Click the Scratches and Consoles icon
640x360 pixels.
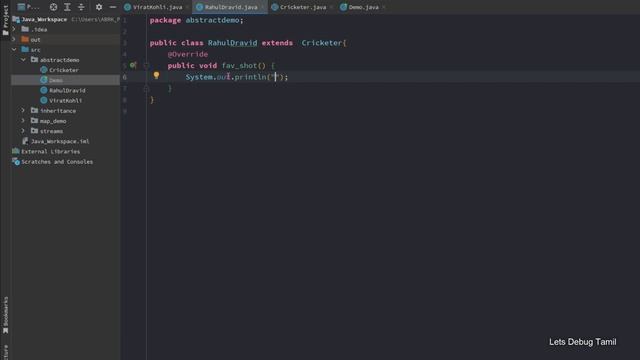tap(16, 162)
